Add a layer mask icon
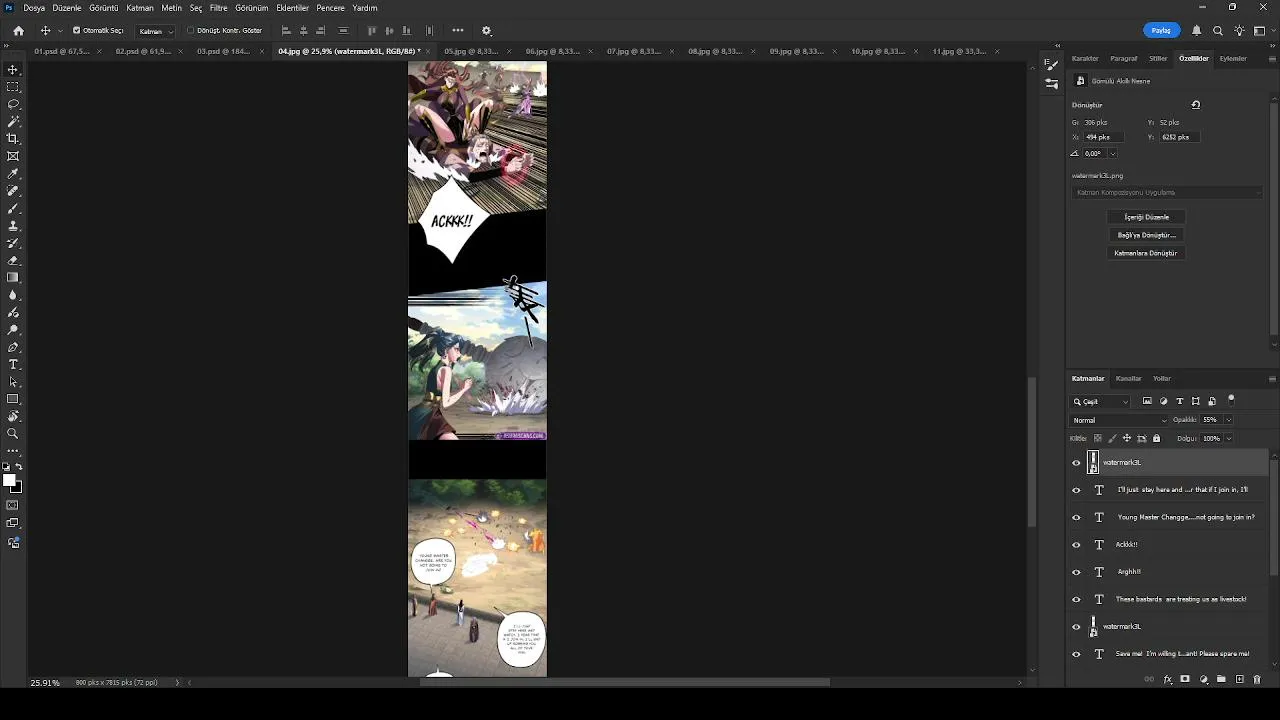This screenshot has height=720, width=1280. (1185, 680)
